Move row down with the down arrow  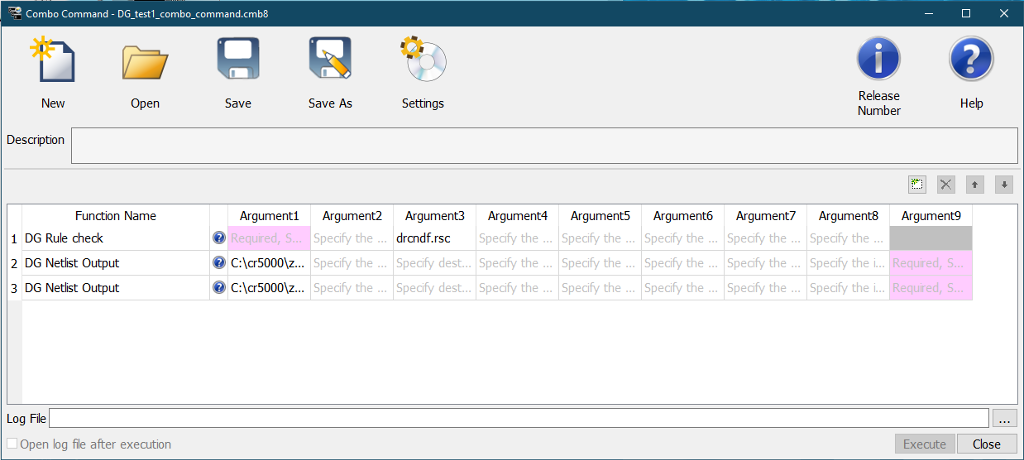(x=1004, y=185)
